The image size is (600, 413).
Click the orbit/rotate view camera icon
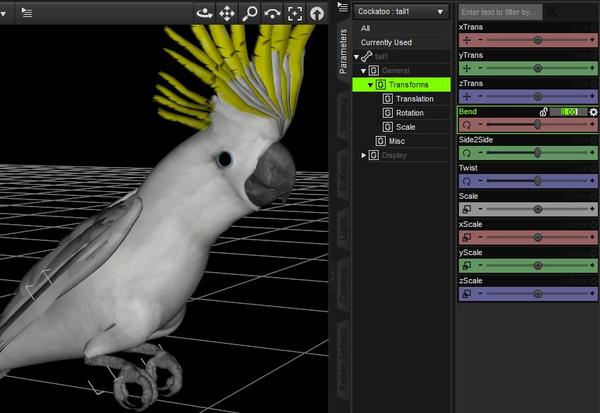coord(204,13)
